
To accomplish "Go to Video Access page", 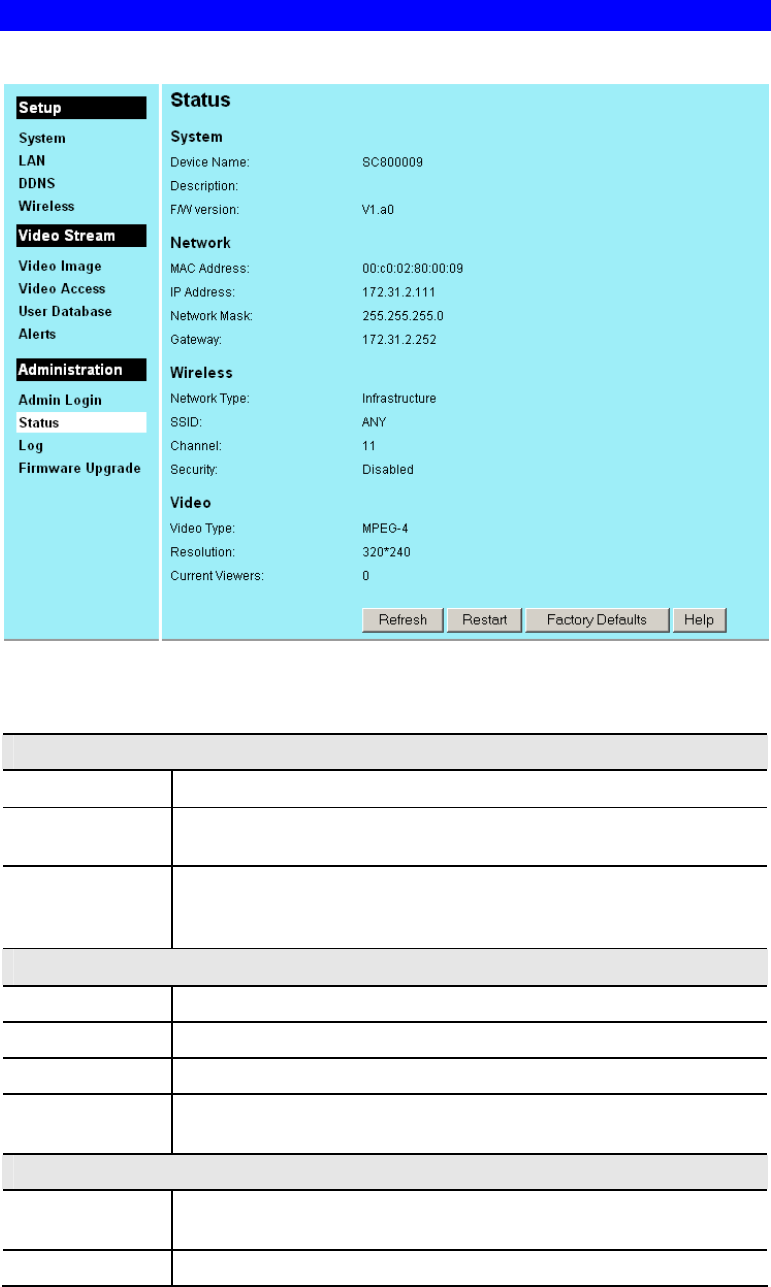I will (x=62, y=289).
